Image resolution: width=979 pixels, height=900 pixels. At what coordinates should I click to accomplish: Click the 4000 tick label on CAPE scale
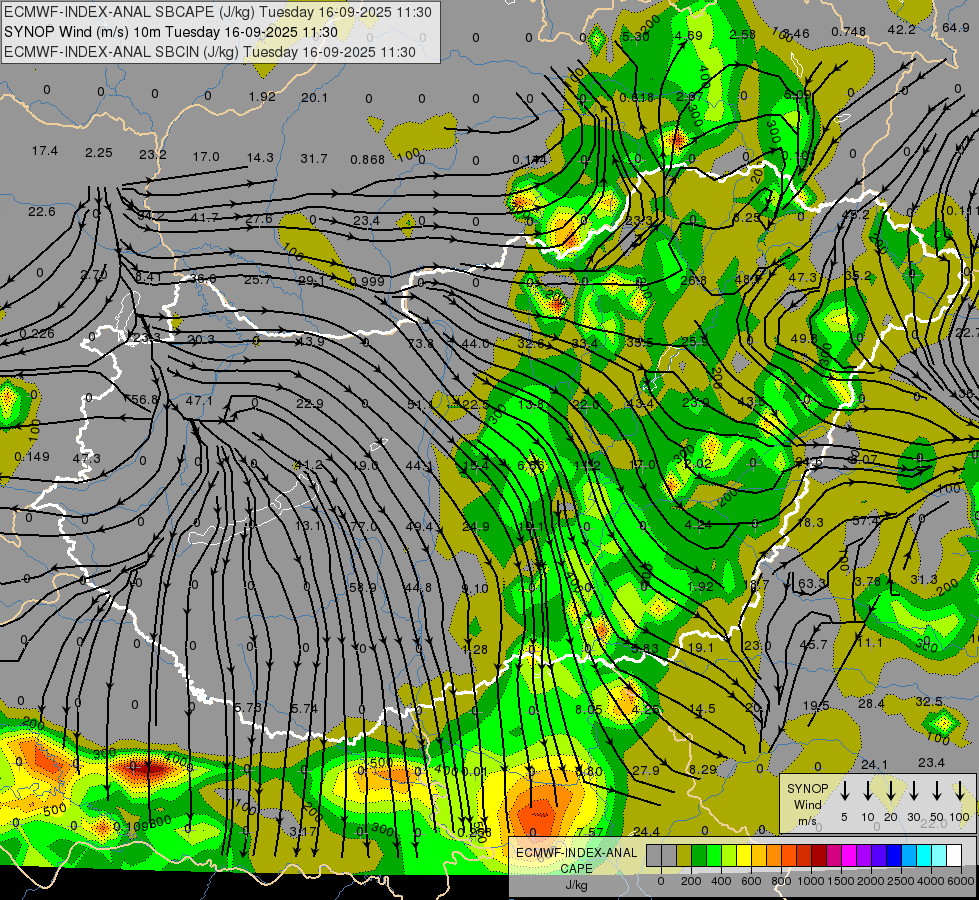[x=931, y=881]
